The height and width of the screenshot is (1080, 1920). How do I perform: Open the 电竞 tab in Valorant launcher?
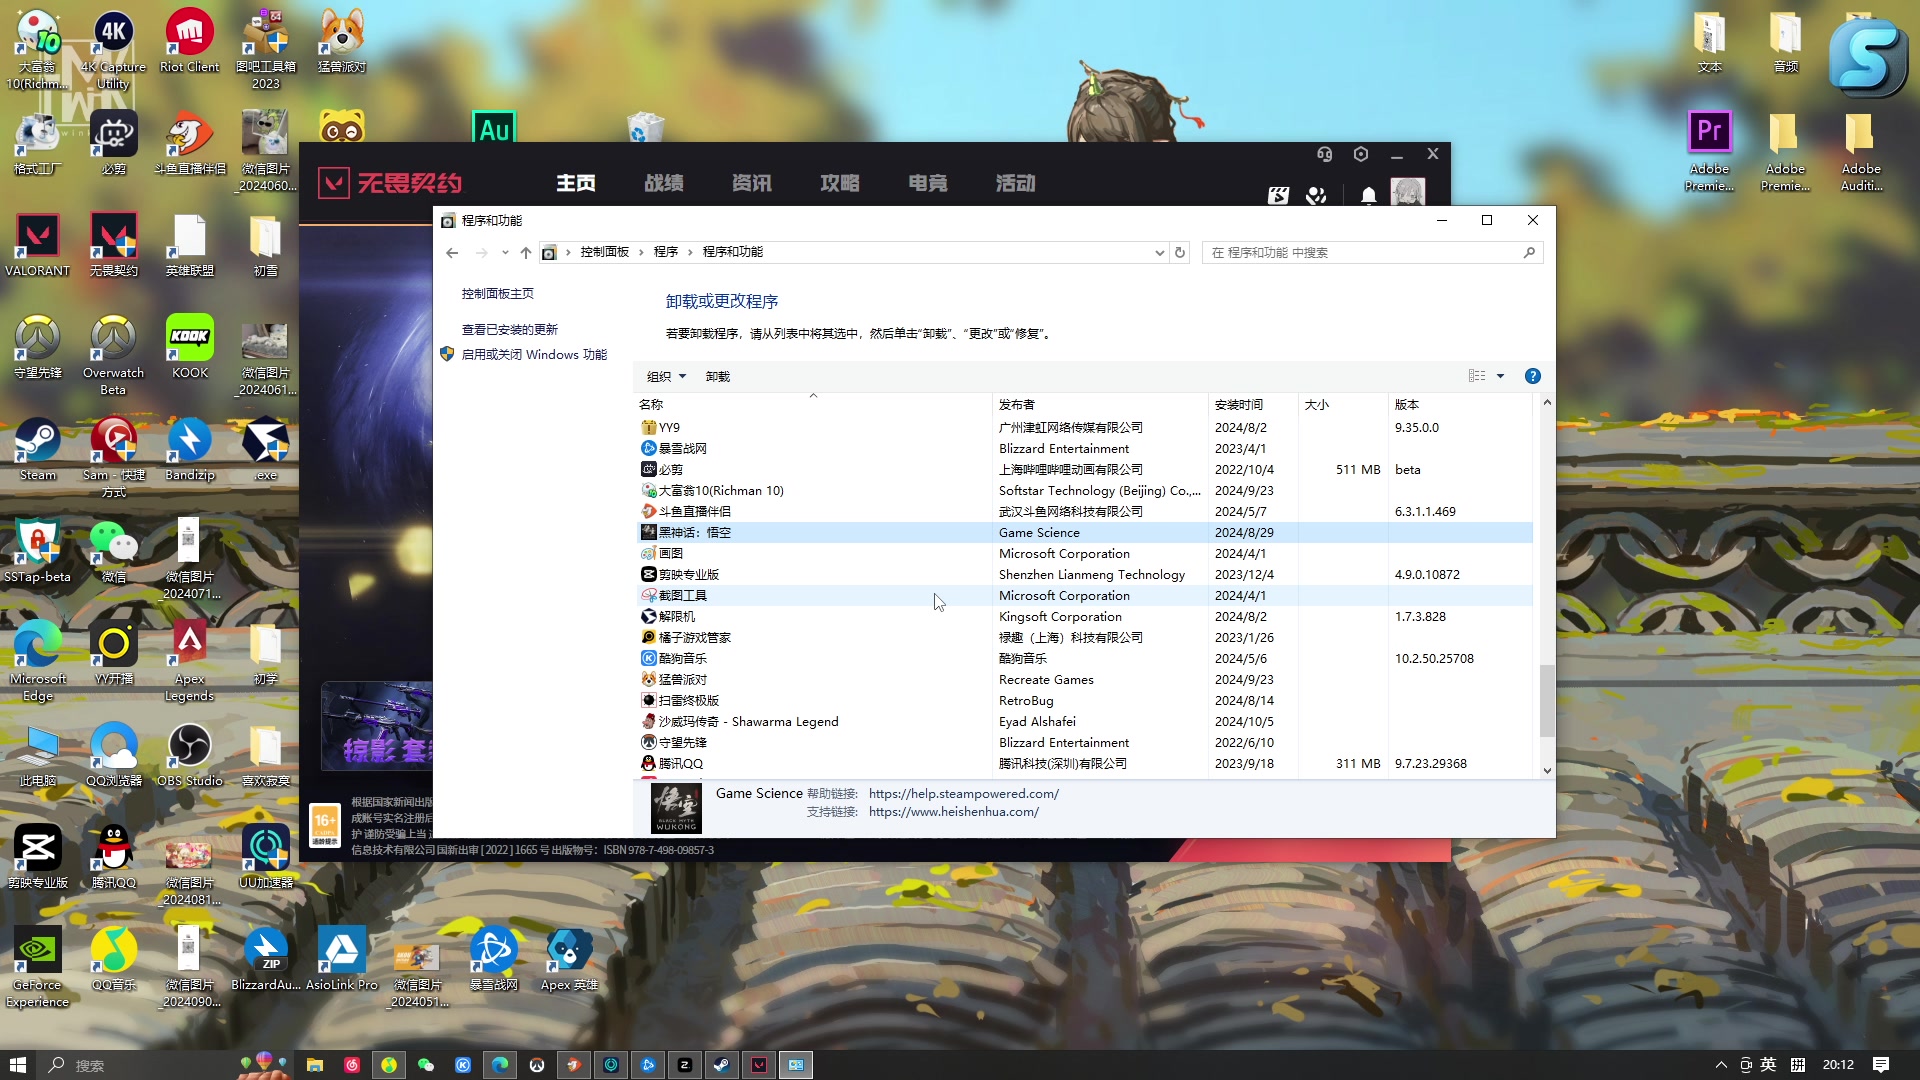(x=927, y=183)
